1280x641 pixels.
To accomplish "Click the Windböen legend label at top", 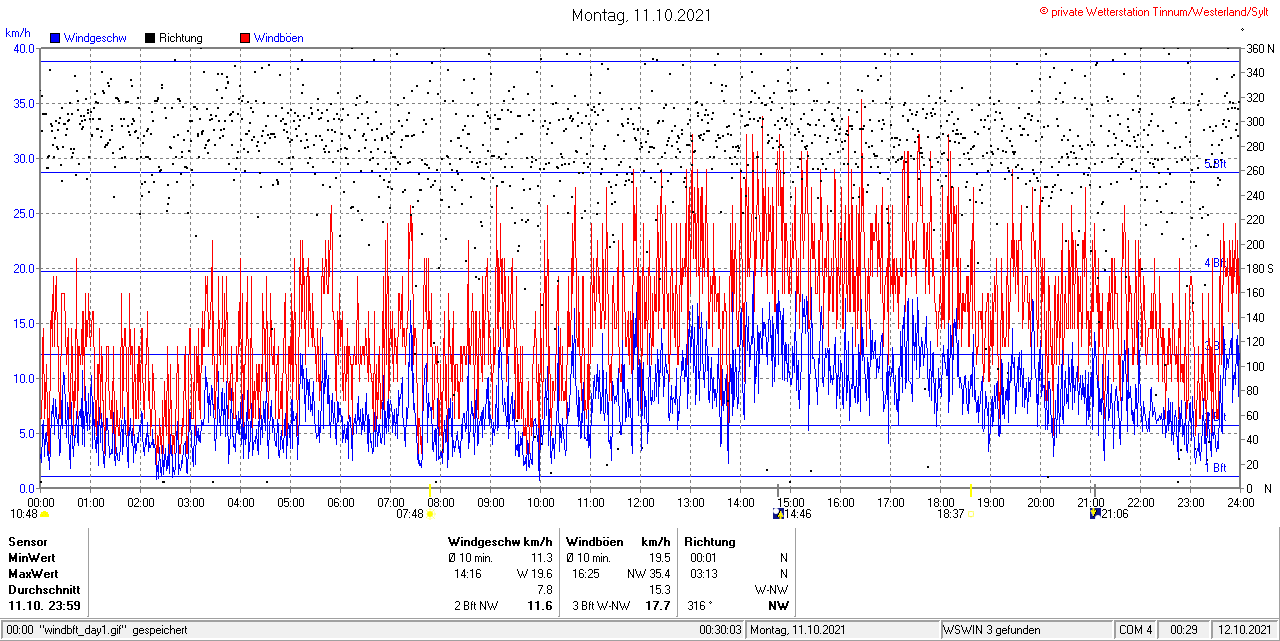I will [279, 38].
